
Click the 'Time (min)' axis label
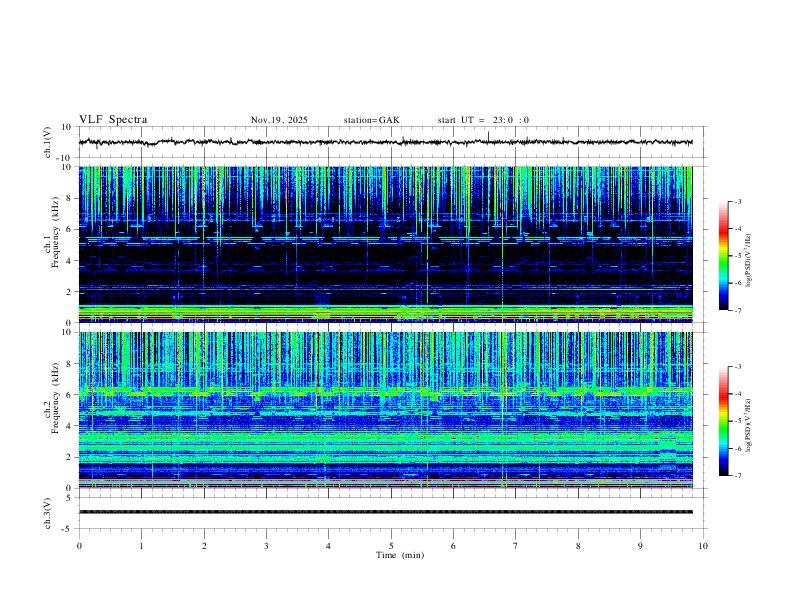click(x=400, y=555)
